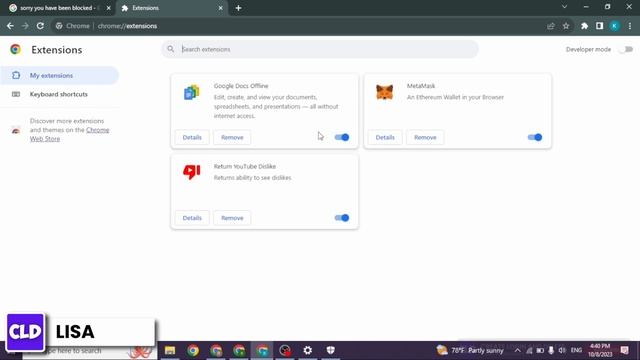Click the share page icon in address bar

click(x=551, y=26)
